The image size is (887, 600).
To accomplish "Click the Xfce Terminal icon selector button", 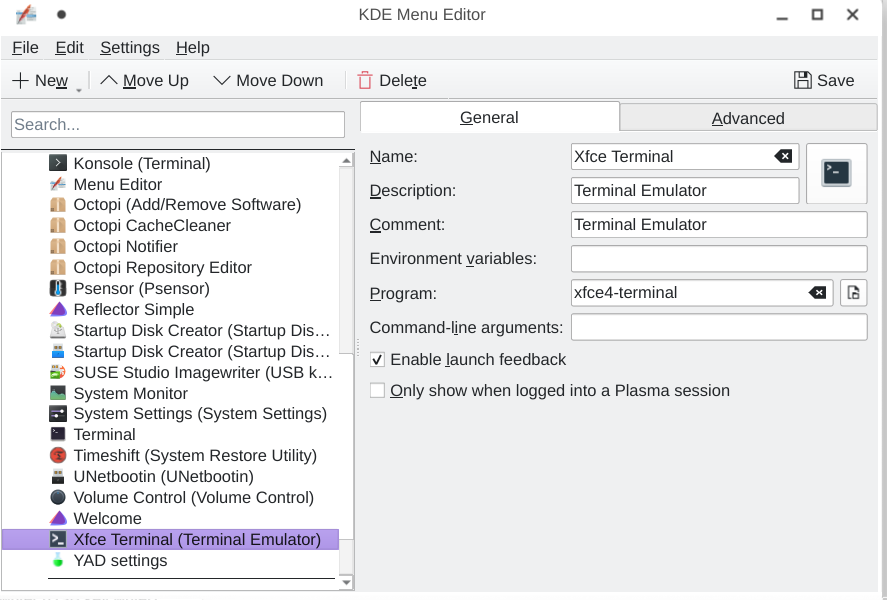I will pyautogui.click(x=836, y=173).
